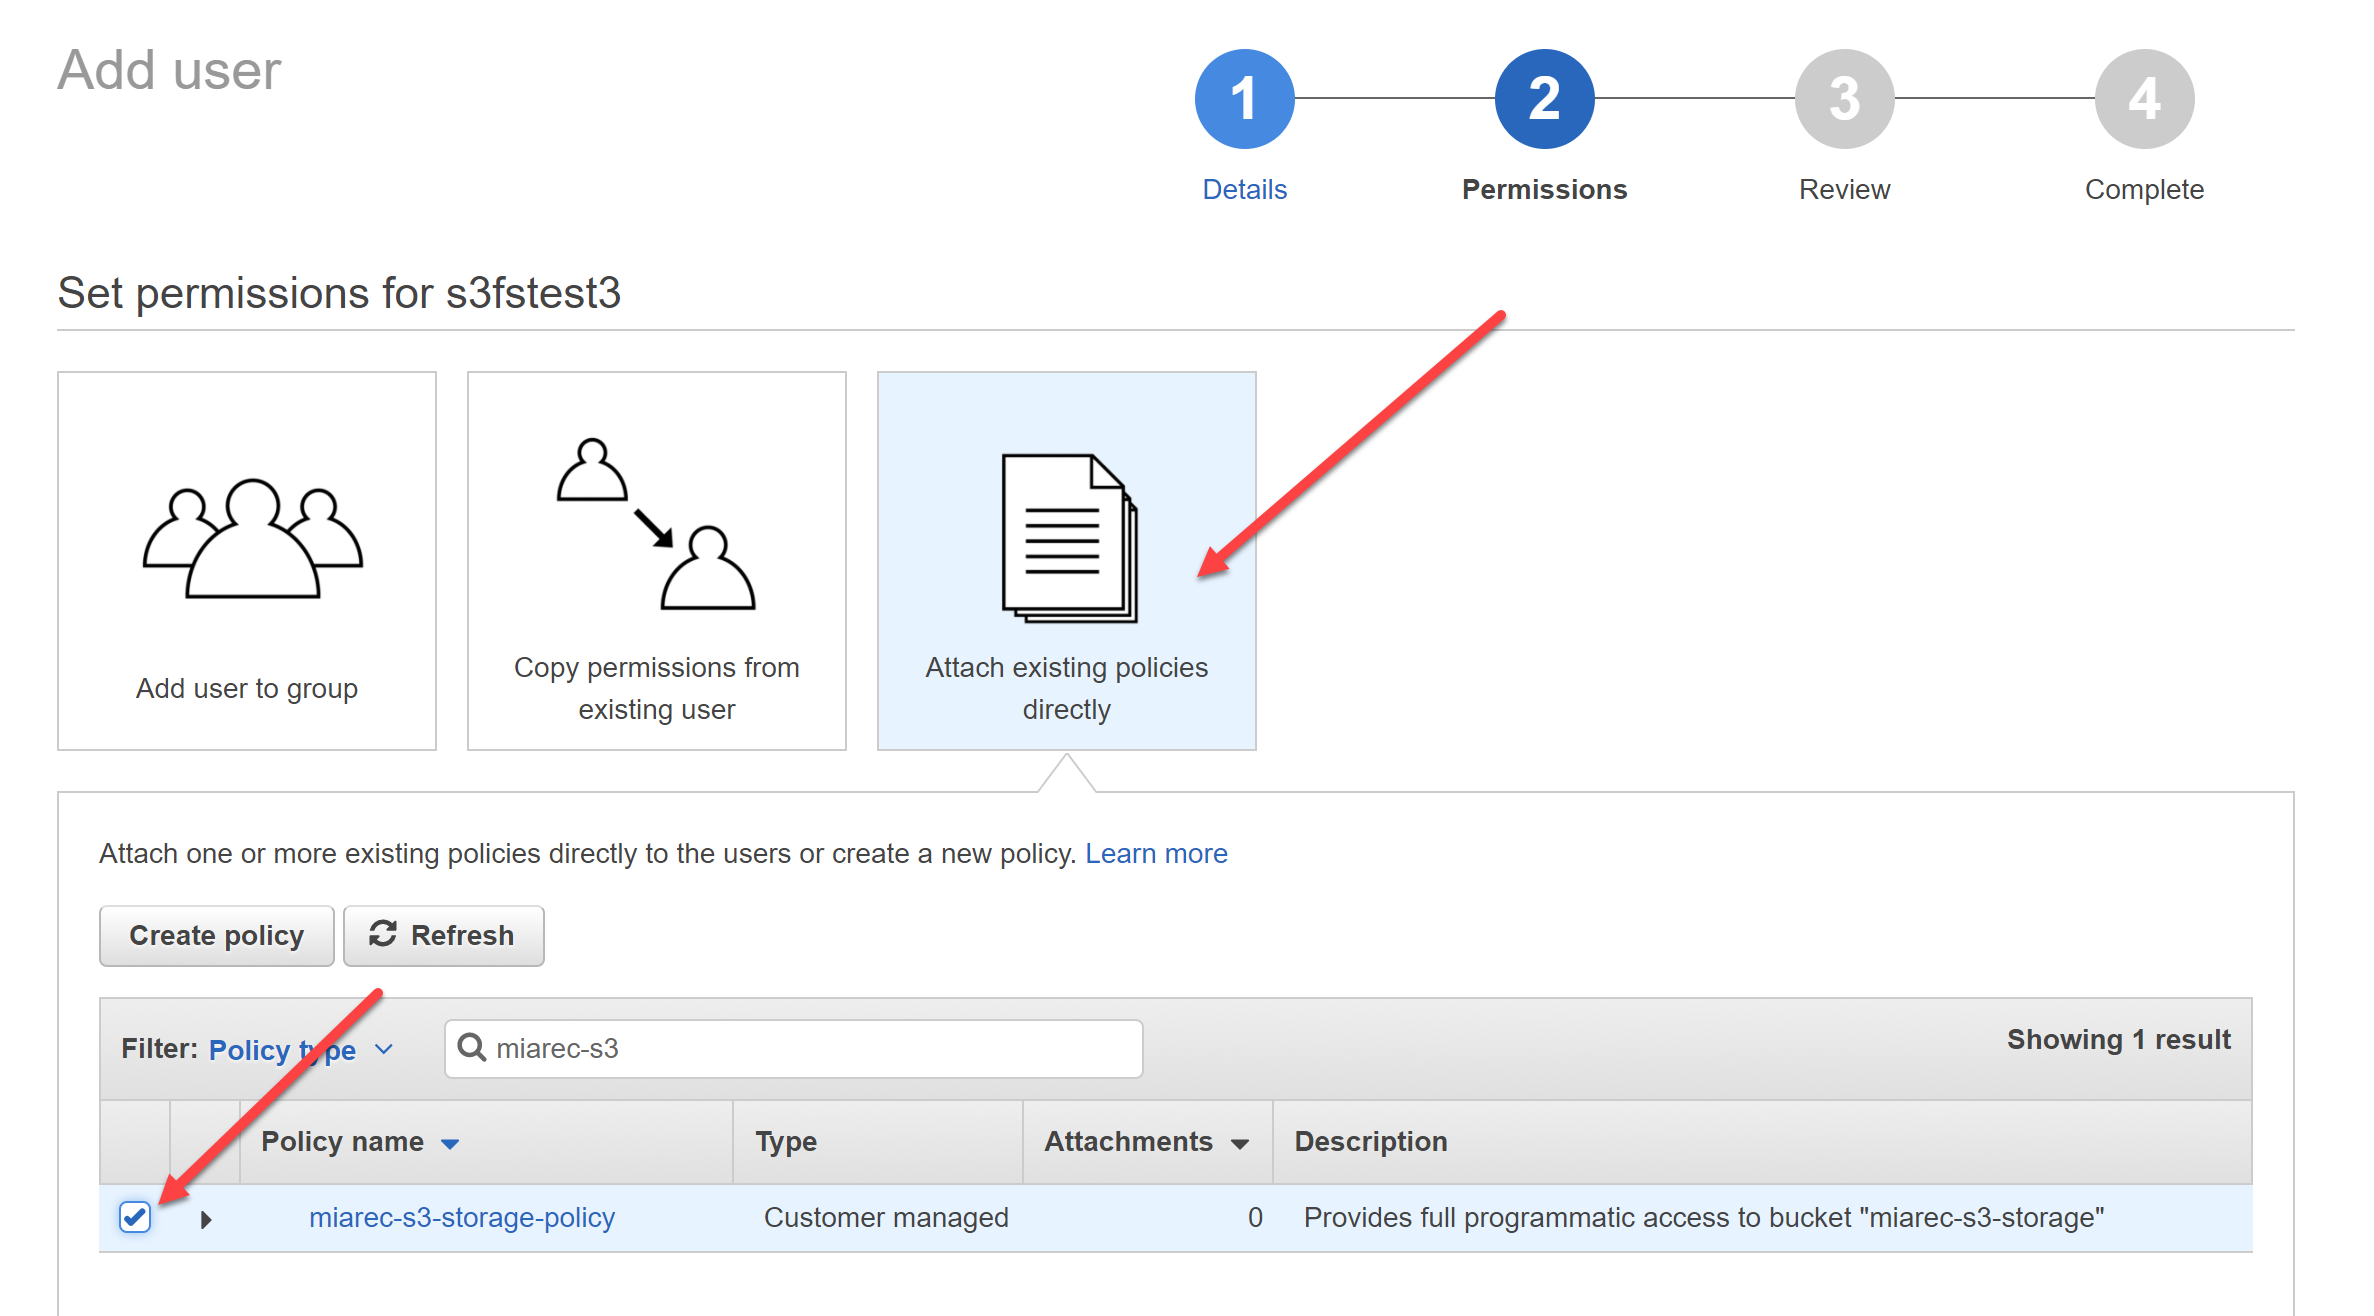Viewport: 2374px width, 1316px height.
Task: Open the miarec-s3-storage-policy link
Action: tap(462, 1217)
